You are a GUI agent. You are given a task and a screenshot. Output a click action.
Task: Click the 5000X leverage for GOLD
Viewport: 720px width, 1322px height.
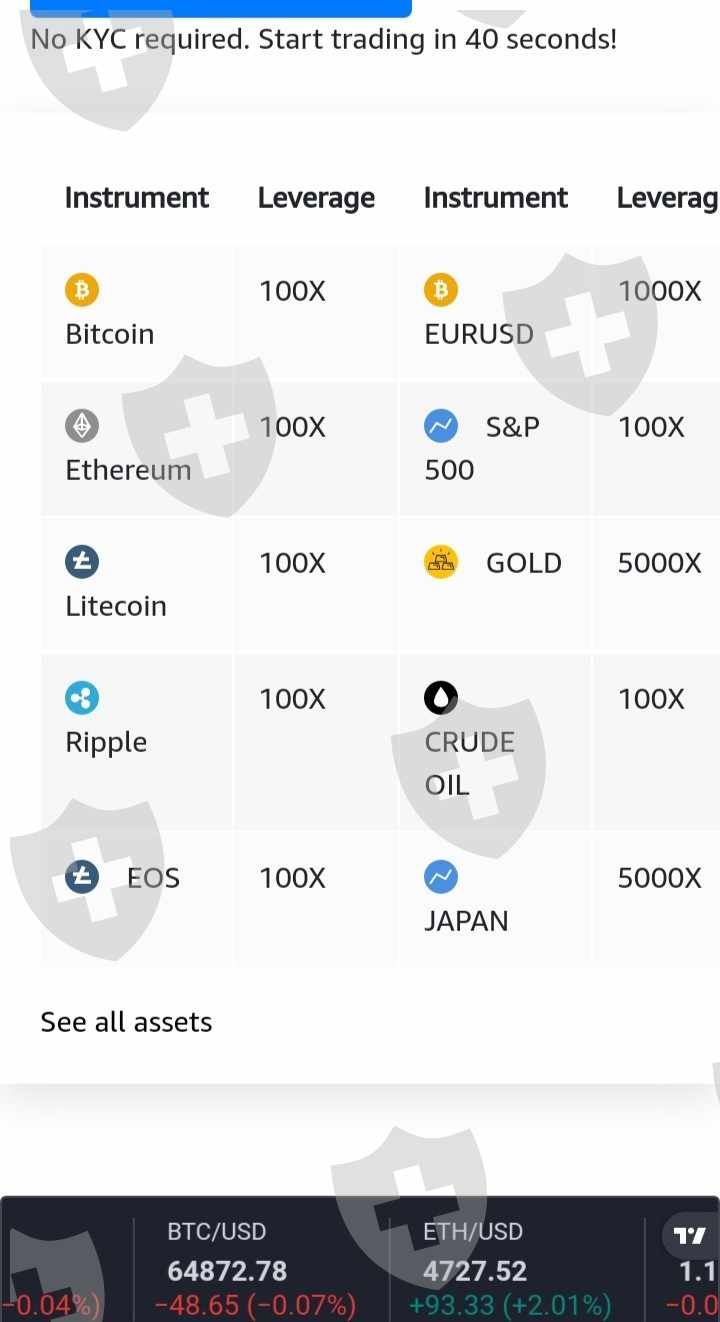pyautogui.click(x=659, y=563)
